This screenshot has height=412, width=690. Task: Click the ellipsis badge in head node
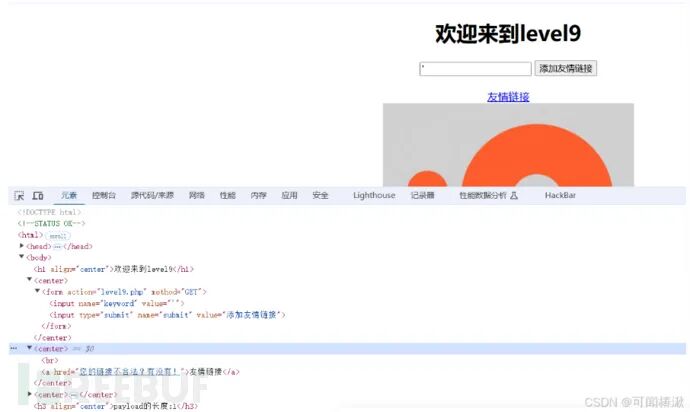57,246
